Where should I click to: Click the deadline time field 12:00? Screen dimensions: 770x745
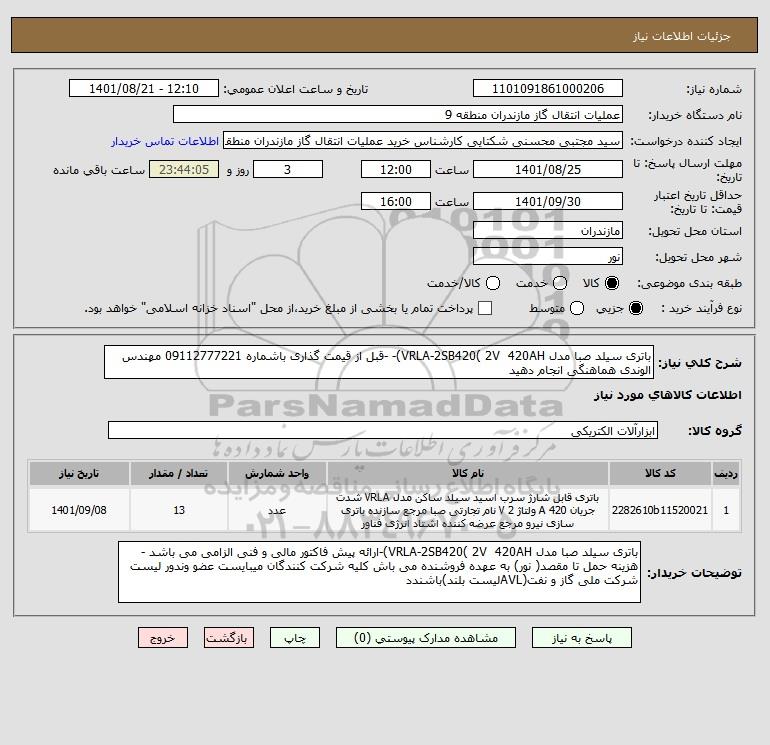coord(396,169)
